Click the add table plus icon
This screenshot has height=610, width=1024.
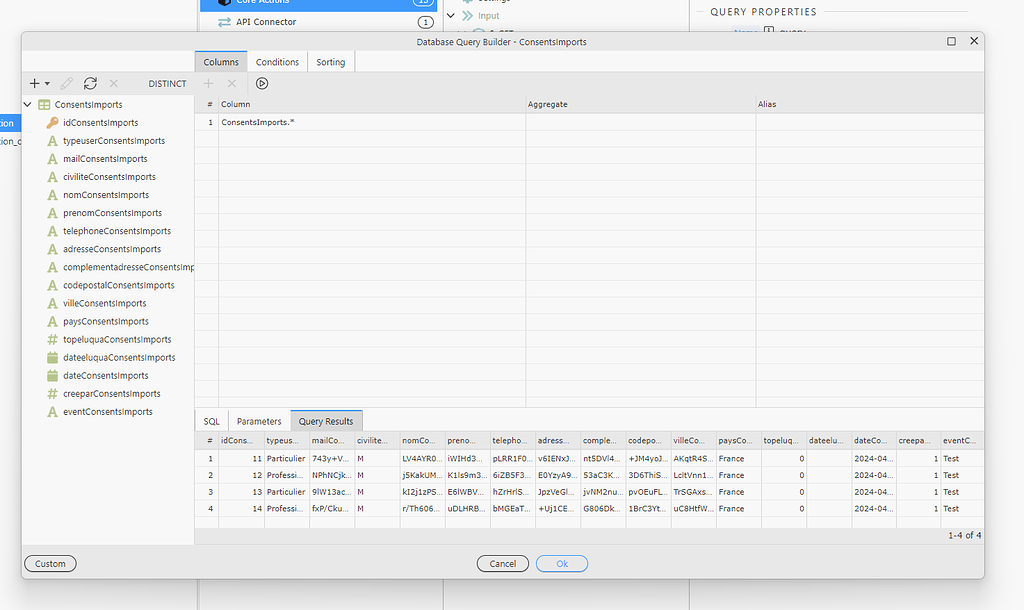(x=35, y=84)
